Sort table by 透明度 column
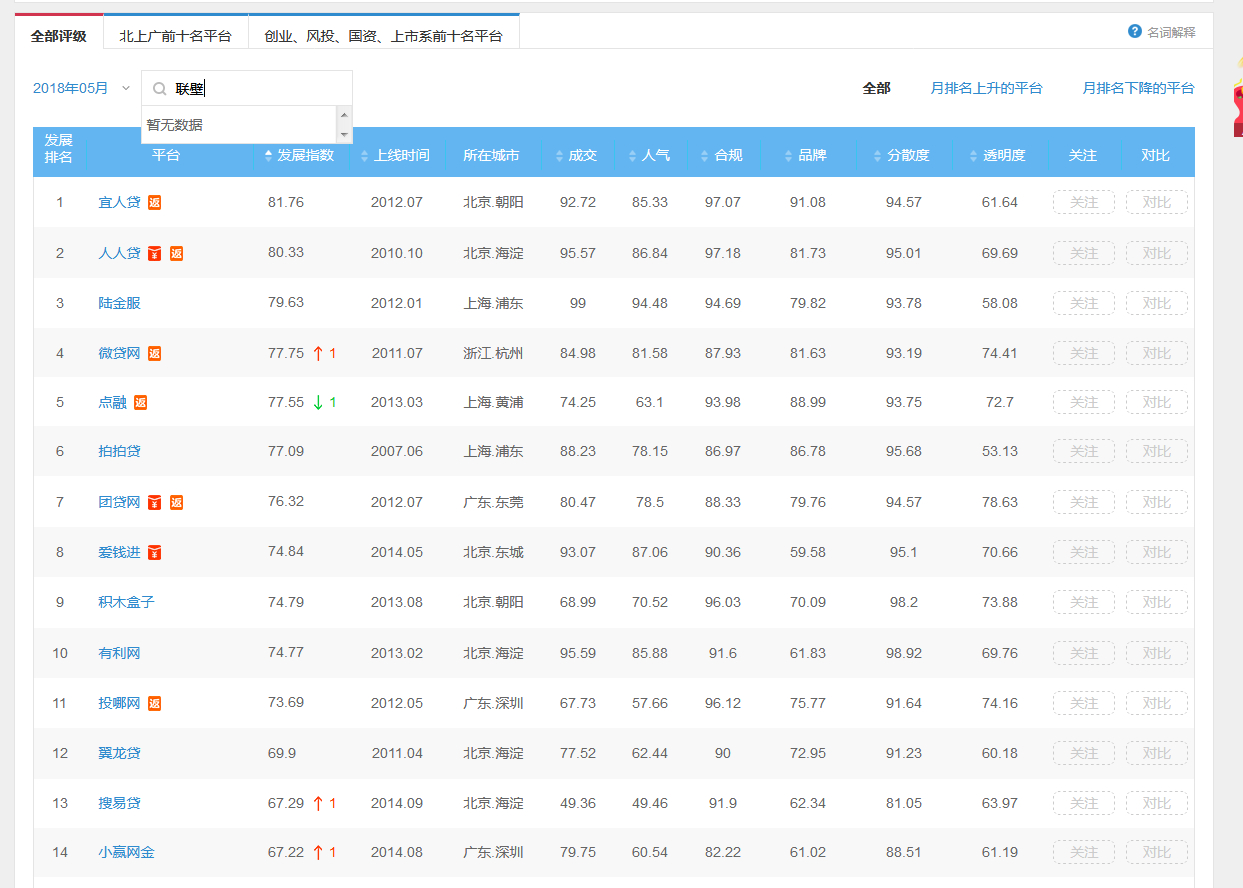 click(x=998, y=156)
